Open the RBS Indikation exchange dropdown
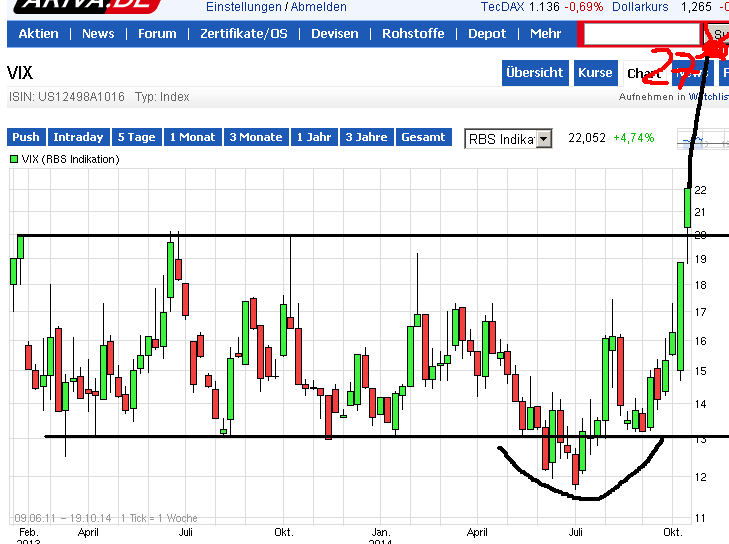 [508, 139]
